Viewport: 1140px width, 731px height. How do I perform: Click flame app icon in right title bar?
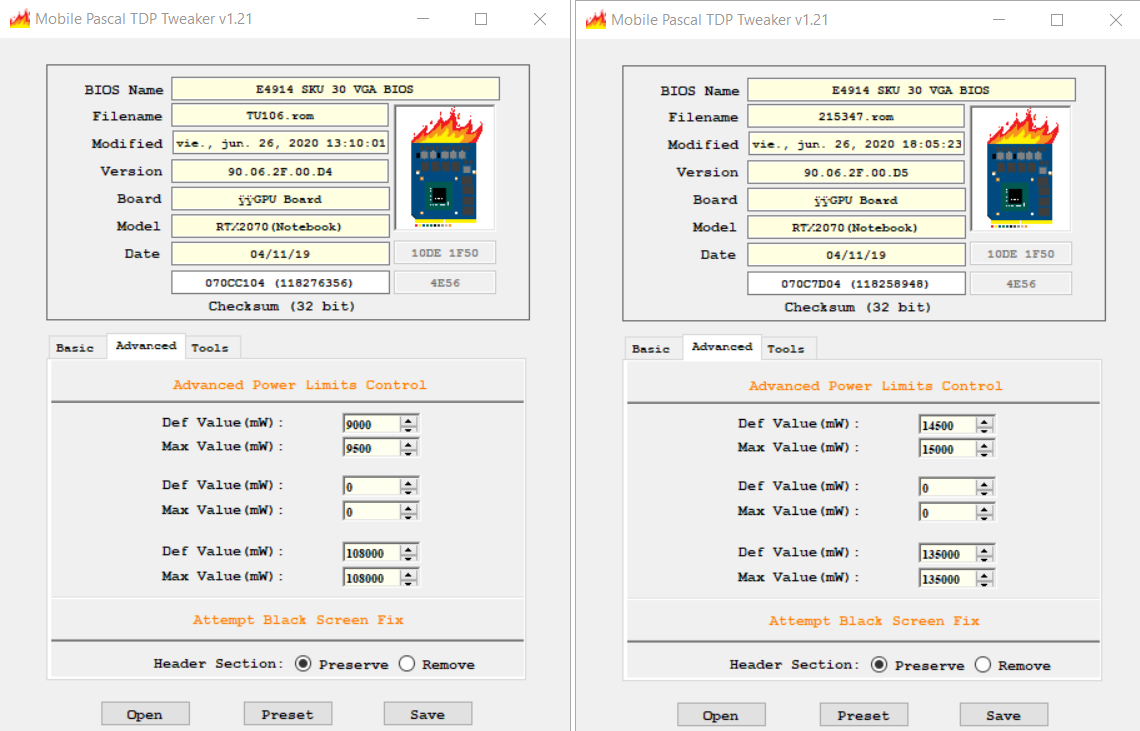click(x=596, y=20)
